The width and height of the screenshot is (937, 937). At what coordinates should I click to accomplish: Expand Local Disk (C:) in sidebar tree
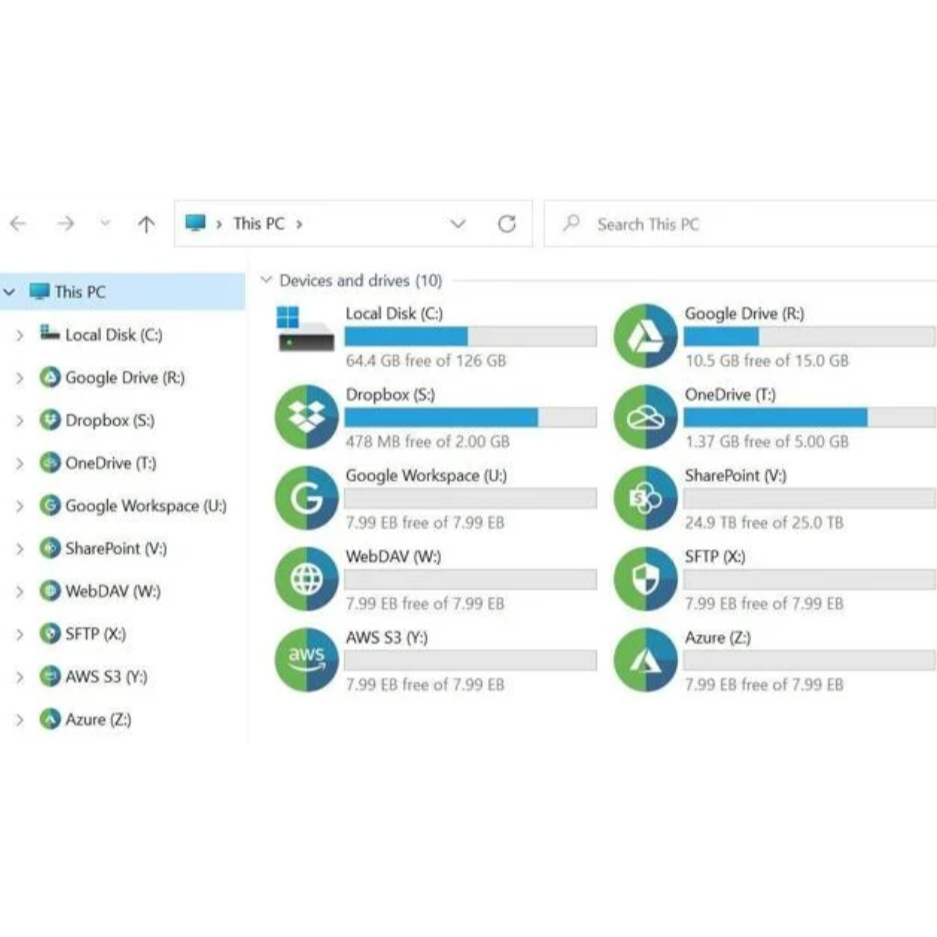coord(20,335)
